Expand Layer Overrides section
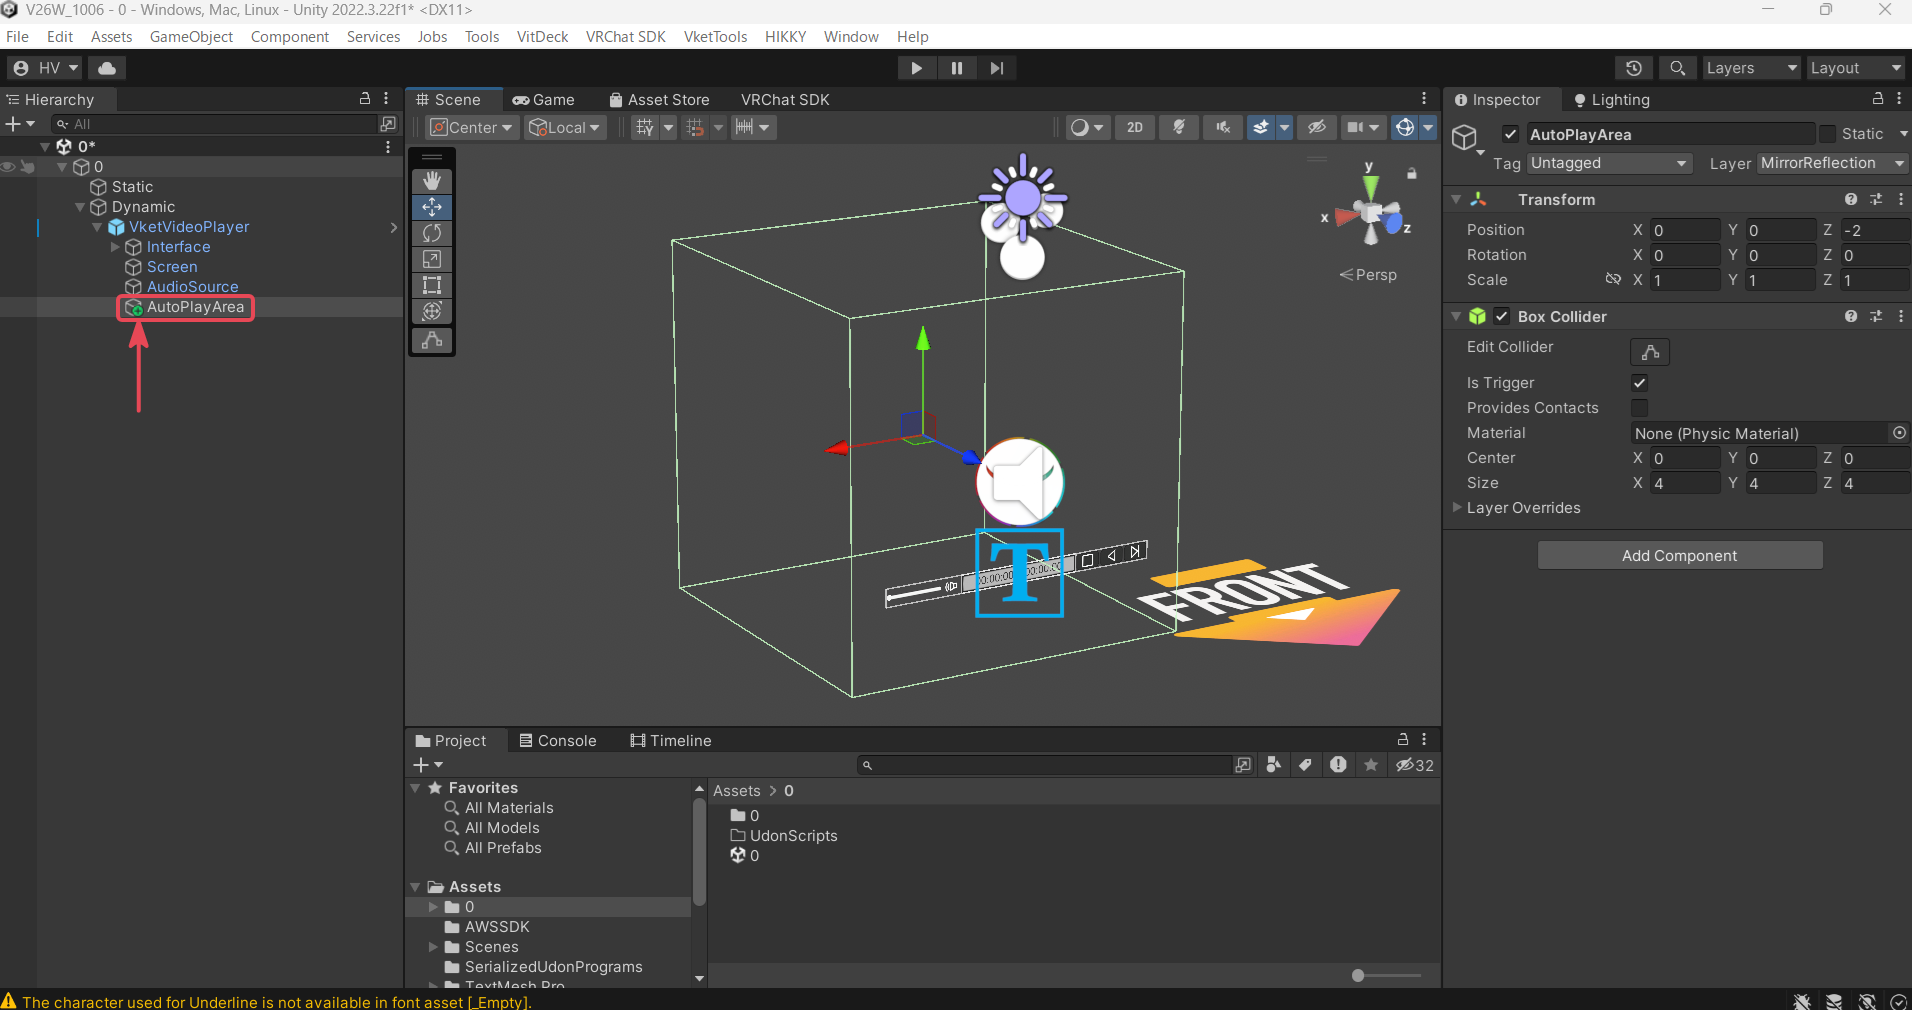 [x=1458, y=507]
